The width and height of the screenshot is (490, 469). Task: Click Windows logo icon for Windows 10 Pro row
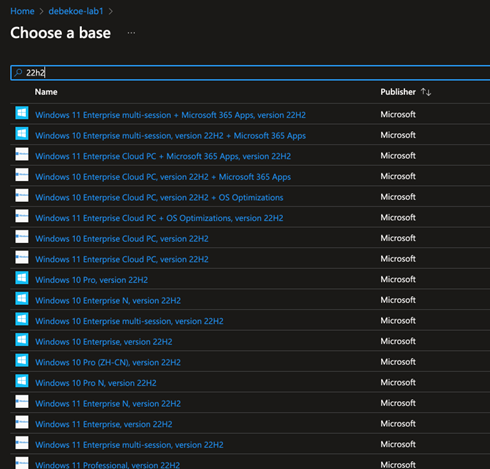pyautogui.click(x=22, y=278)
